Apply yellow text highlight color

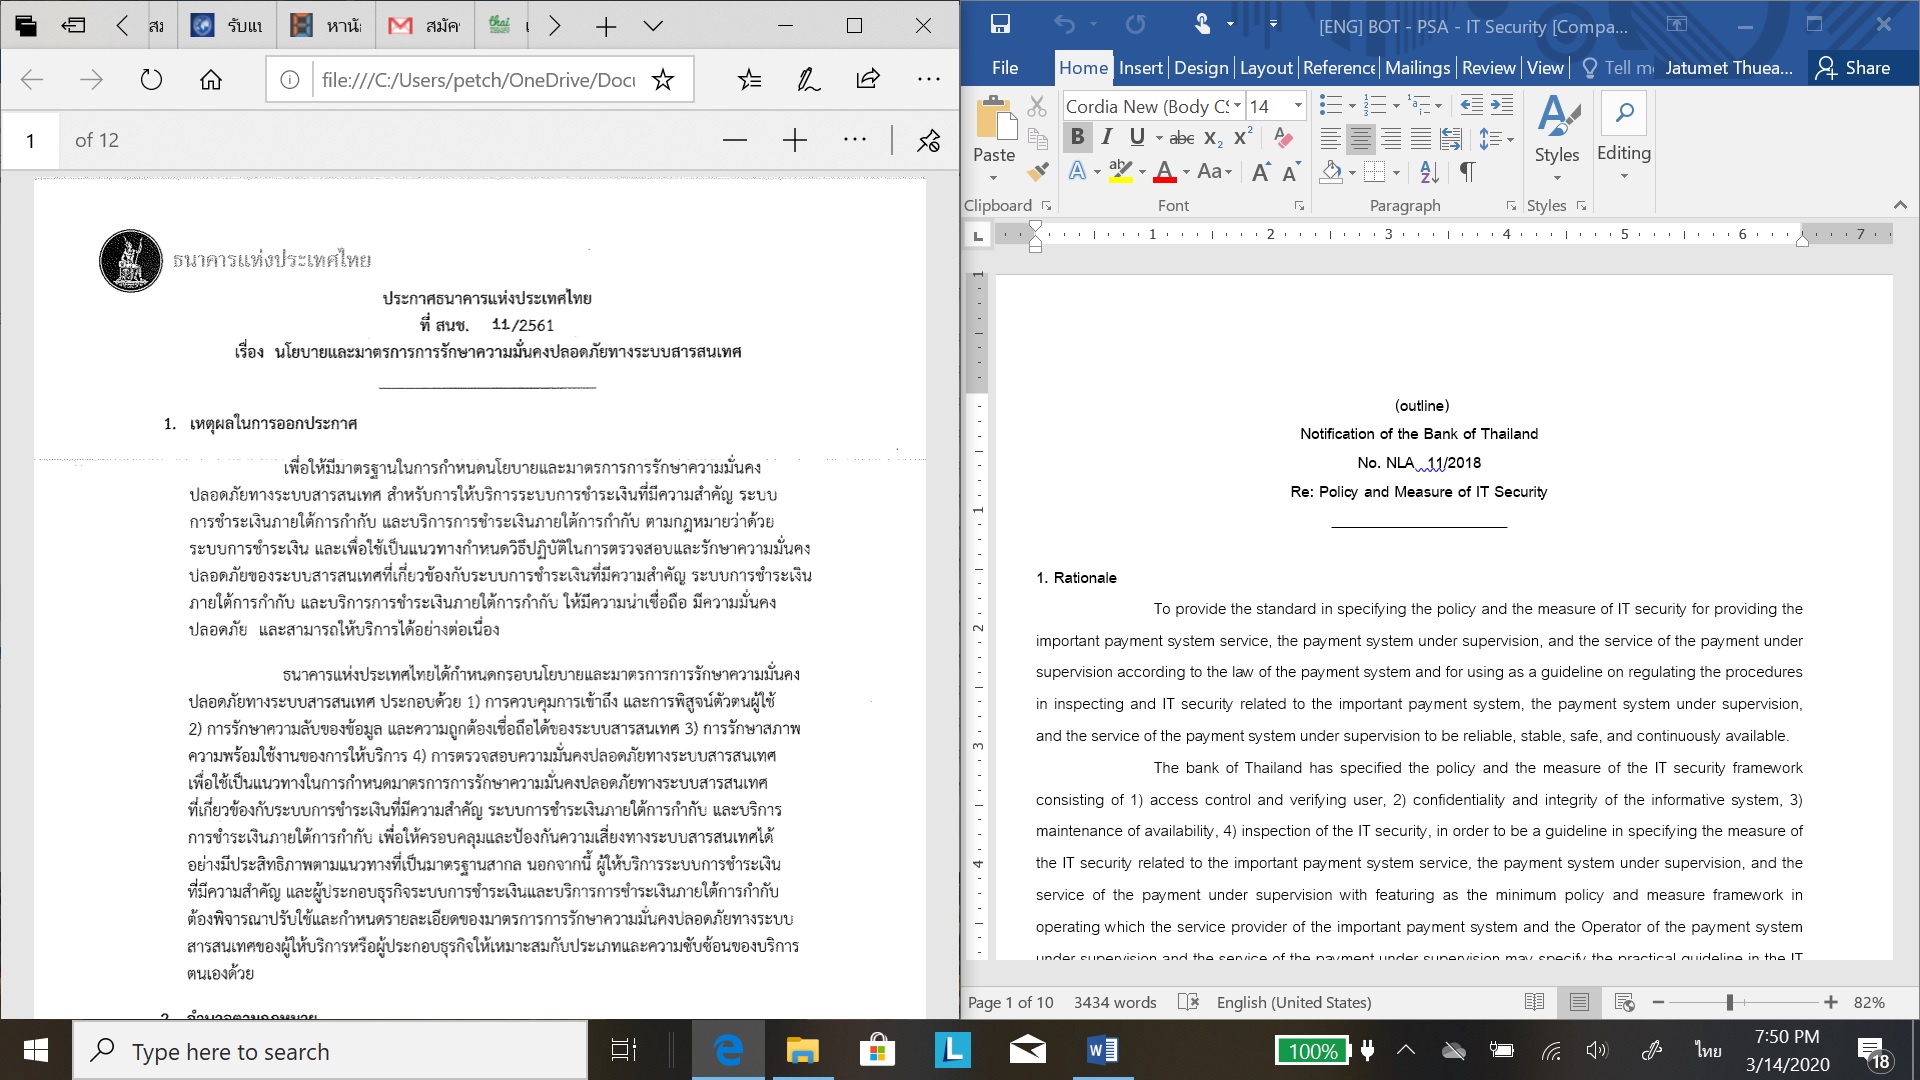pos(1121,172)
